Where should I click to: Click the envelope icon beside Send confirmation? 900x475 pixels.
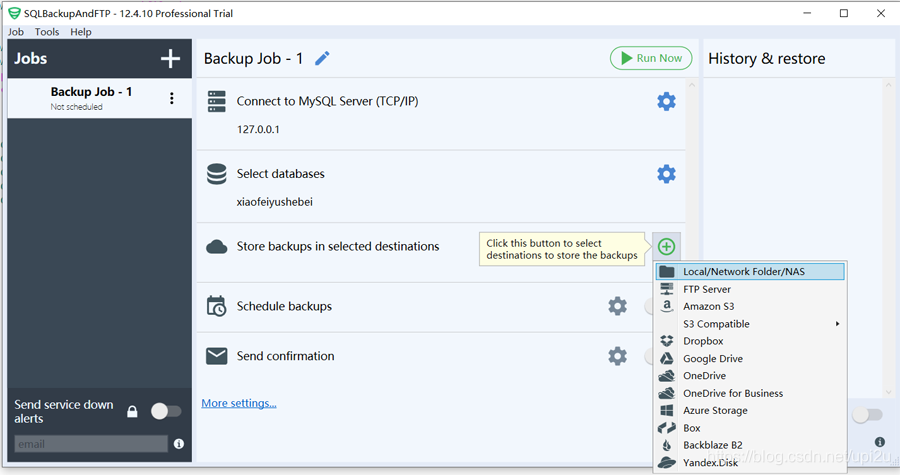coord(216,356)
